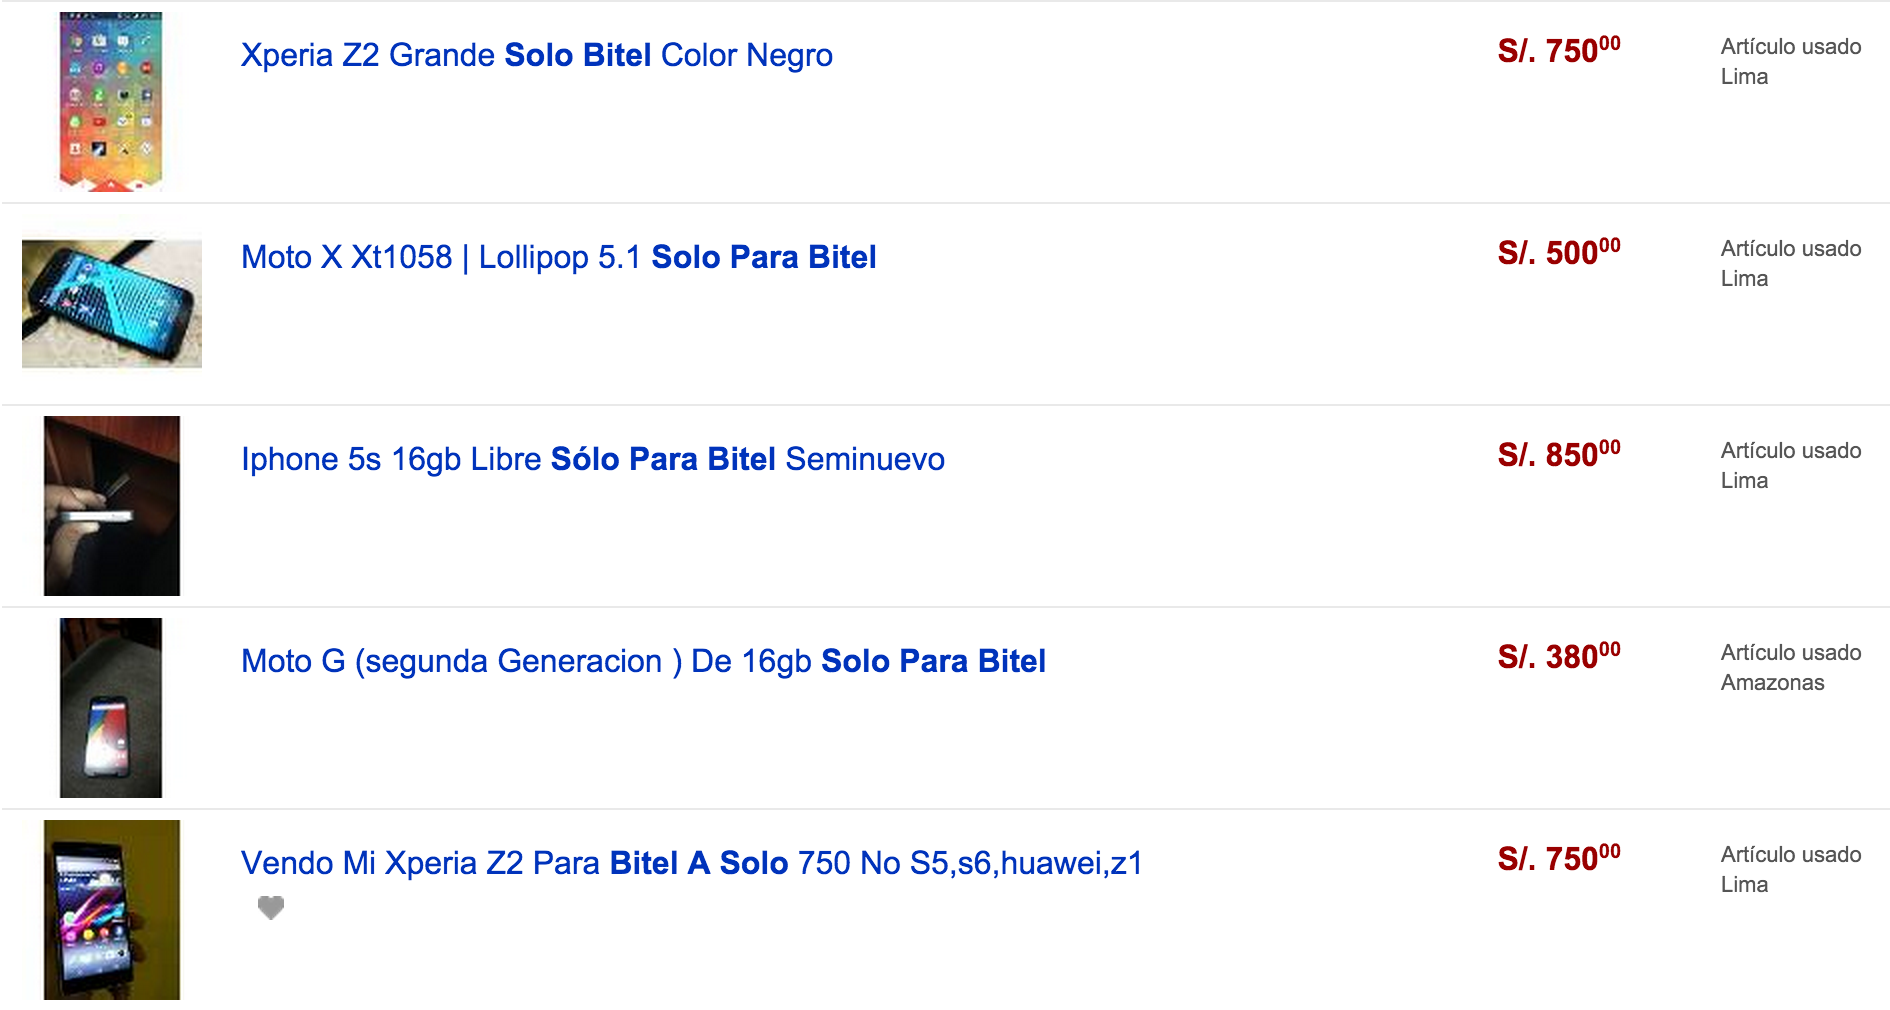Click Artículo usado label for Iphone 5s listing

pos(1791,451)
